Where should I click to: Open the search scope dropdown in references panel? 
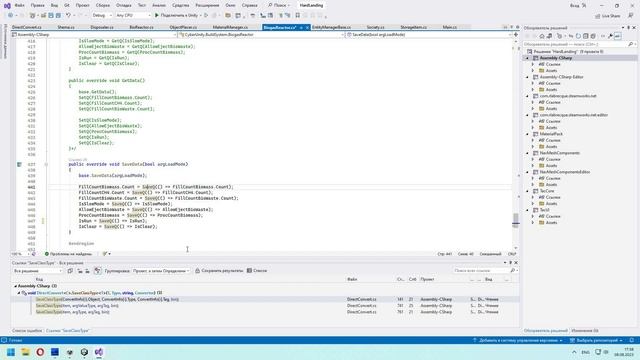click(x=38, y=271)
